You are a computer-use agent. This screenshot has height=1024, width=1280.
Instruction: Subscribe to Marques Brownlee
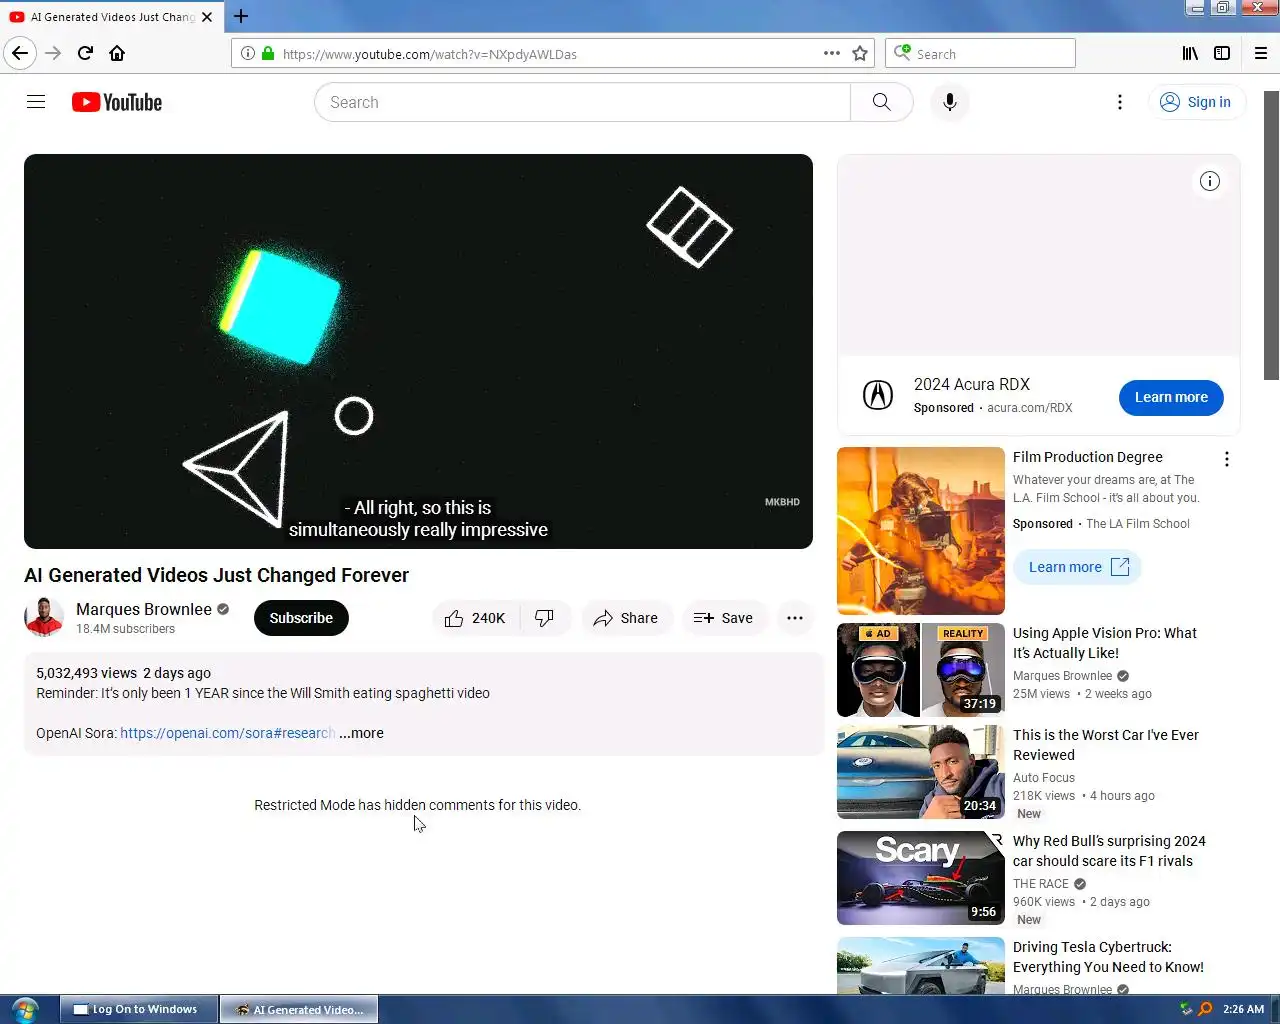point(301,618)
